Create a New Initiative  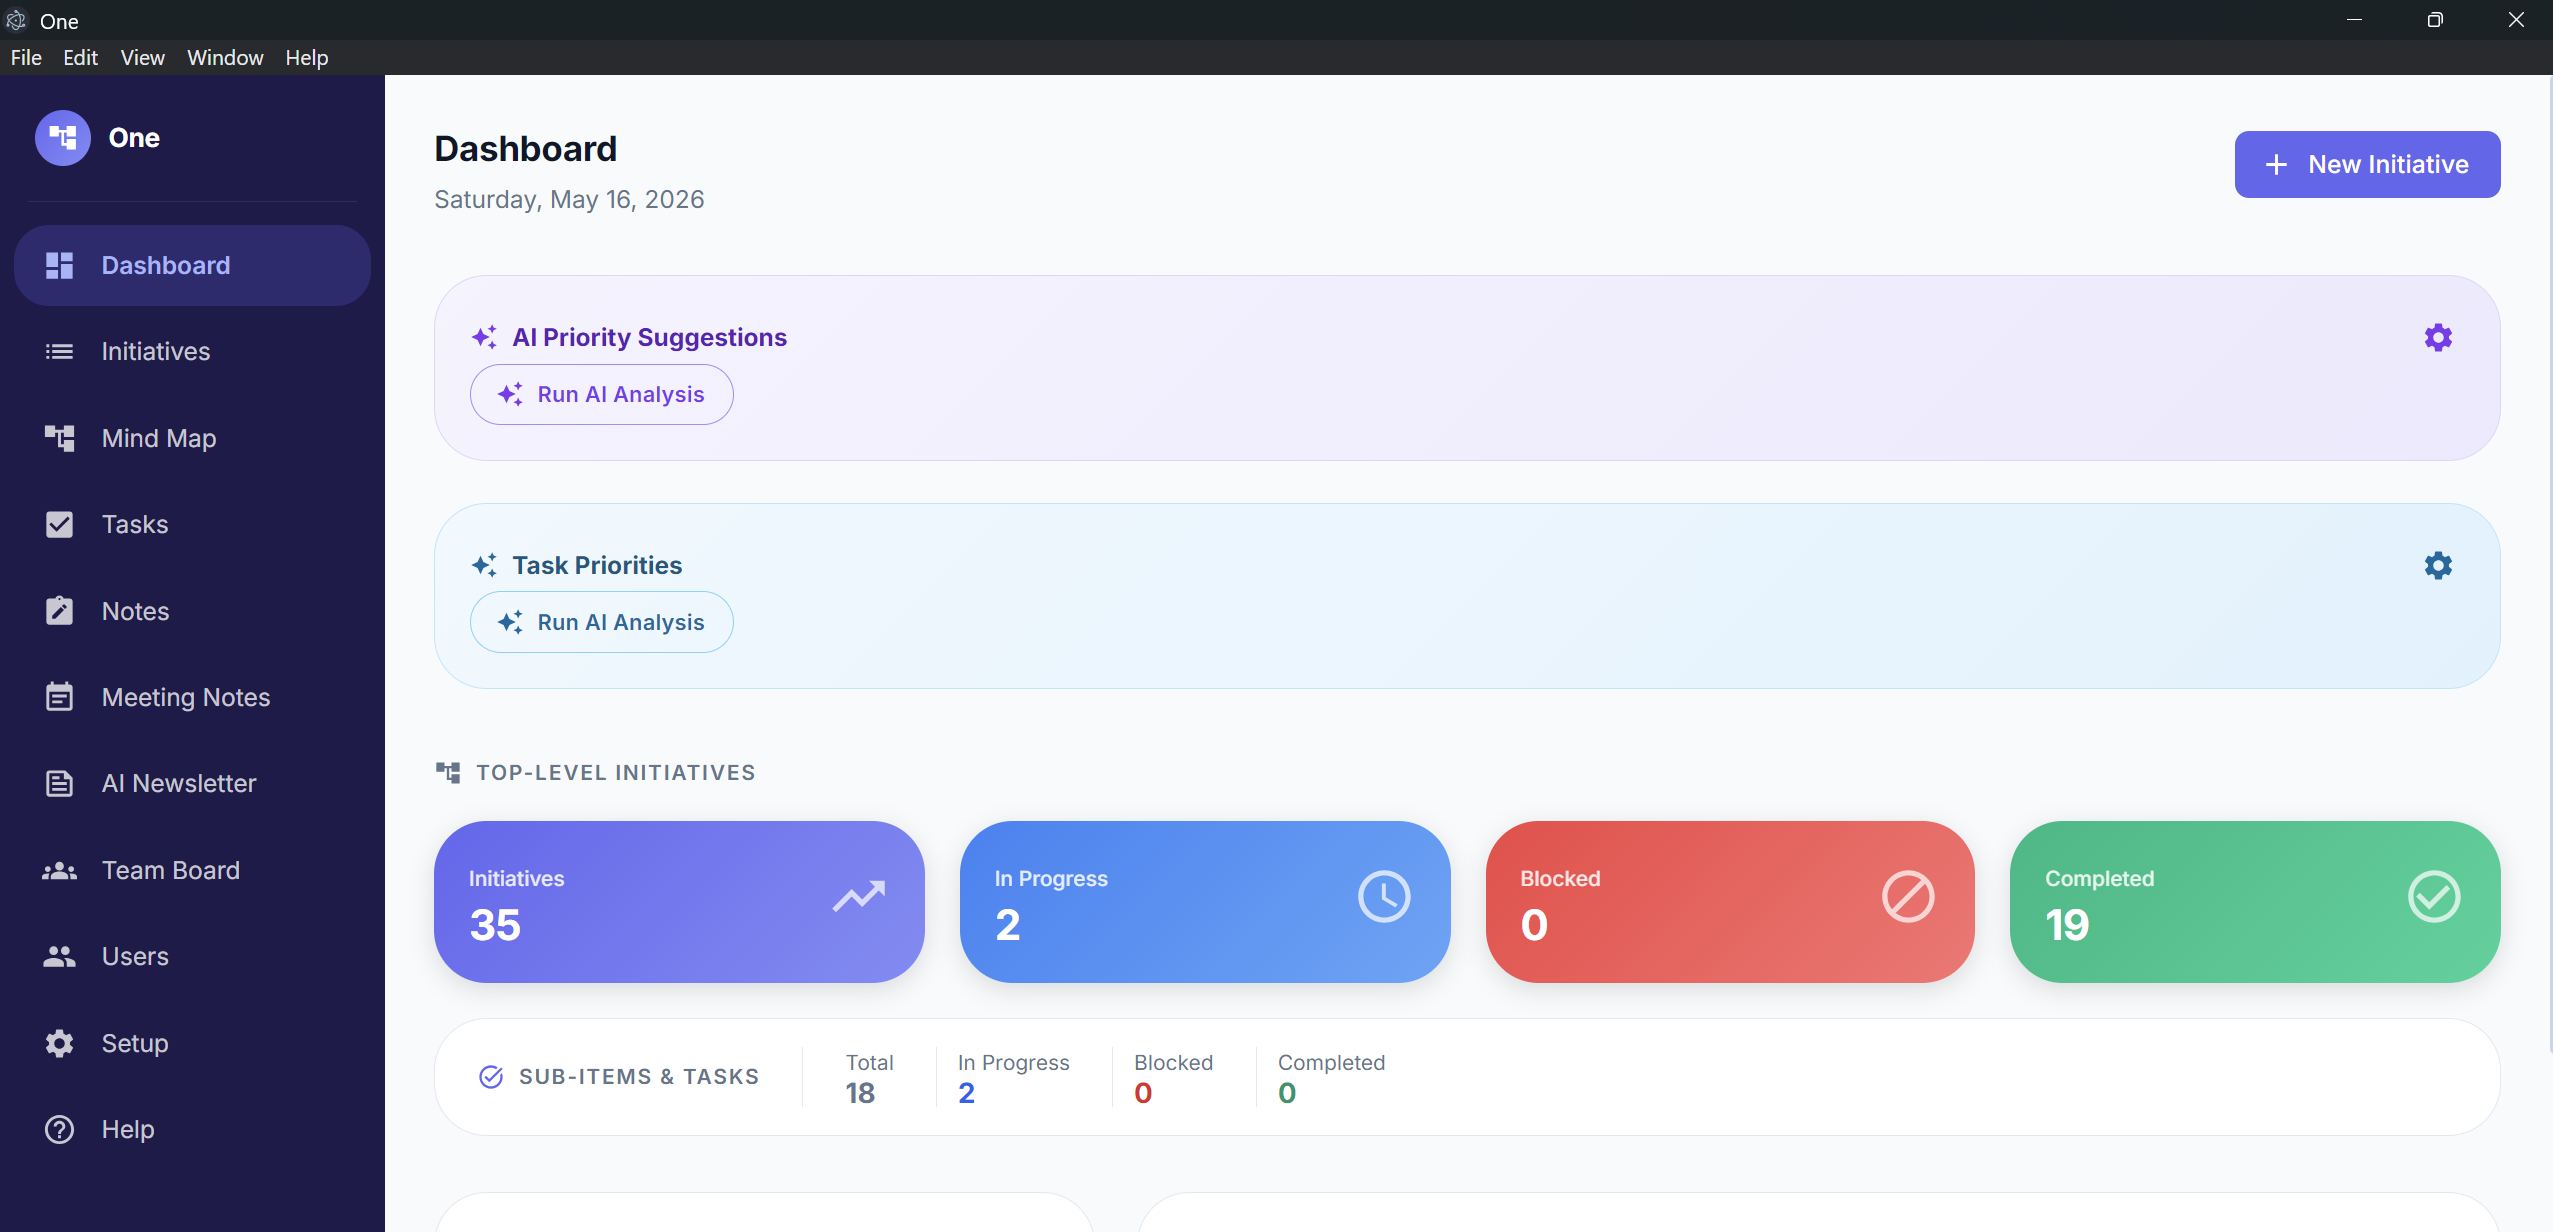tap(2367, 164)
